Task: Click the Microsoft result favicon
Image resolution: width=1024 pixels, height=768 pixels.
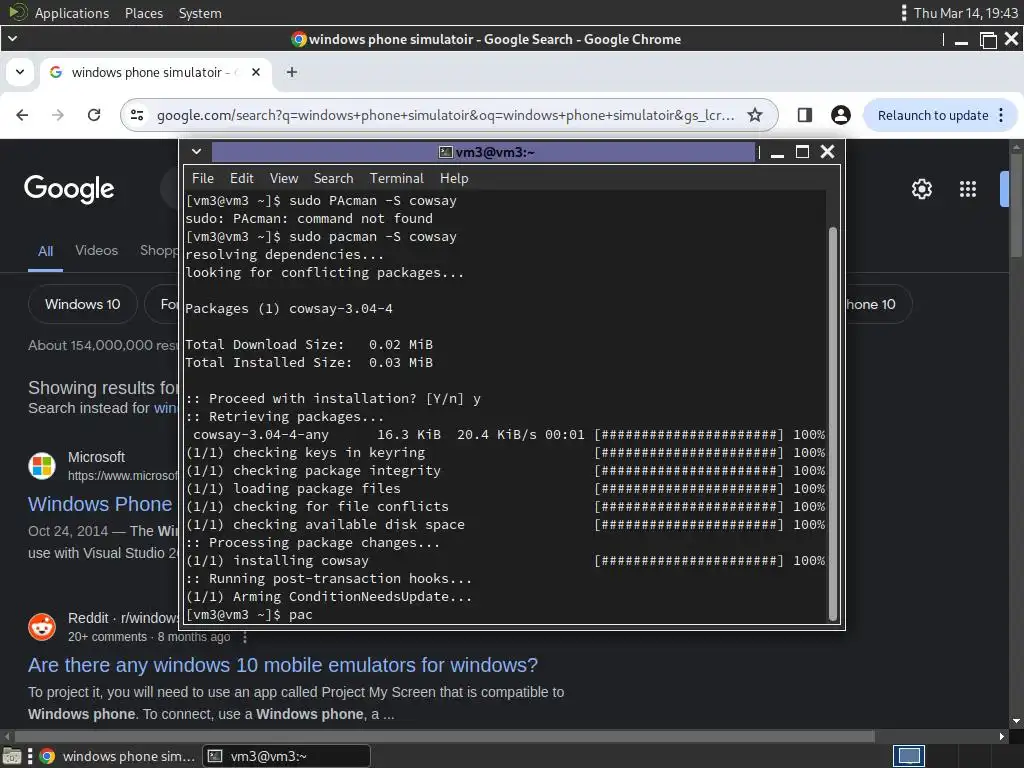Action: tap(42, 466)
